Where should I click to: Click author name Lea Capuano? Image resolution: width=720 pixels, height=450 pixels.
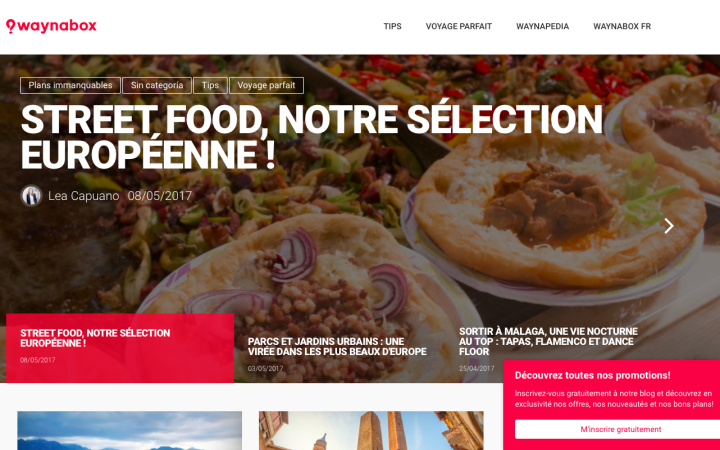click(x=84, y=196)
